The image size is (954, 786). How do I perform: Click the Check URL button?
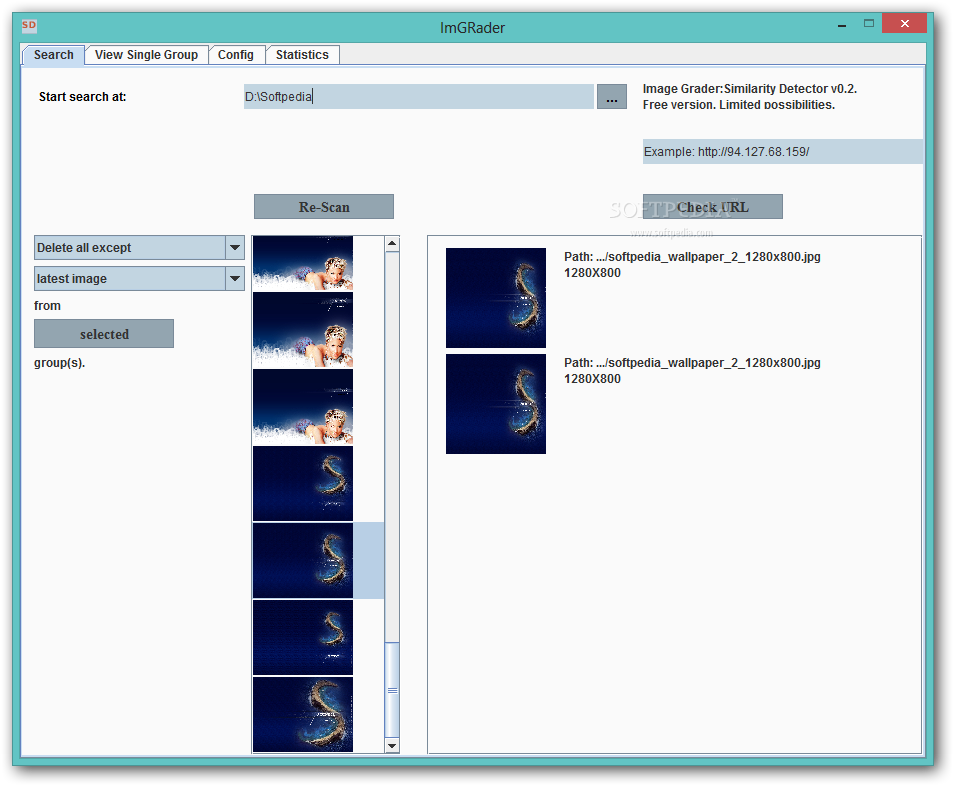712,207
